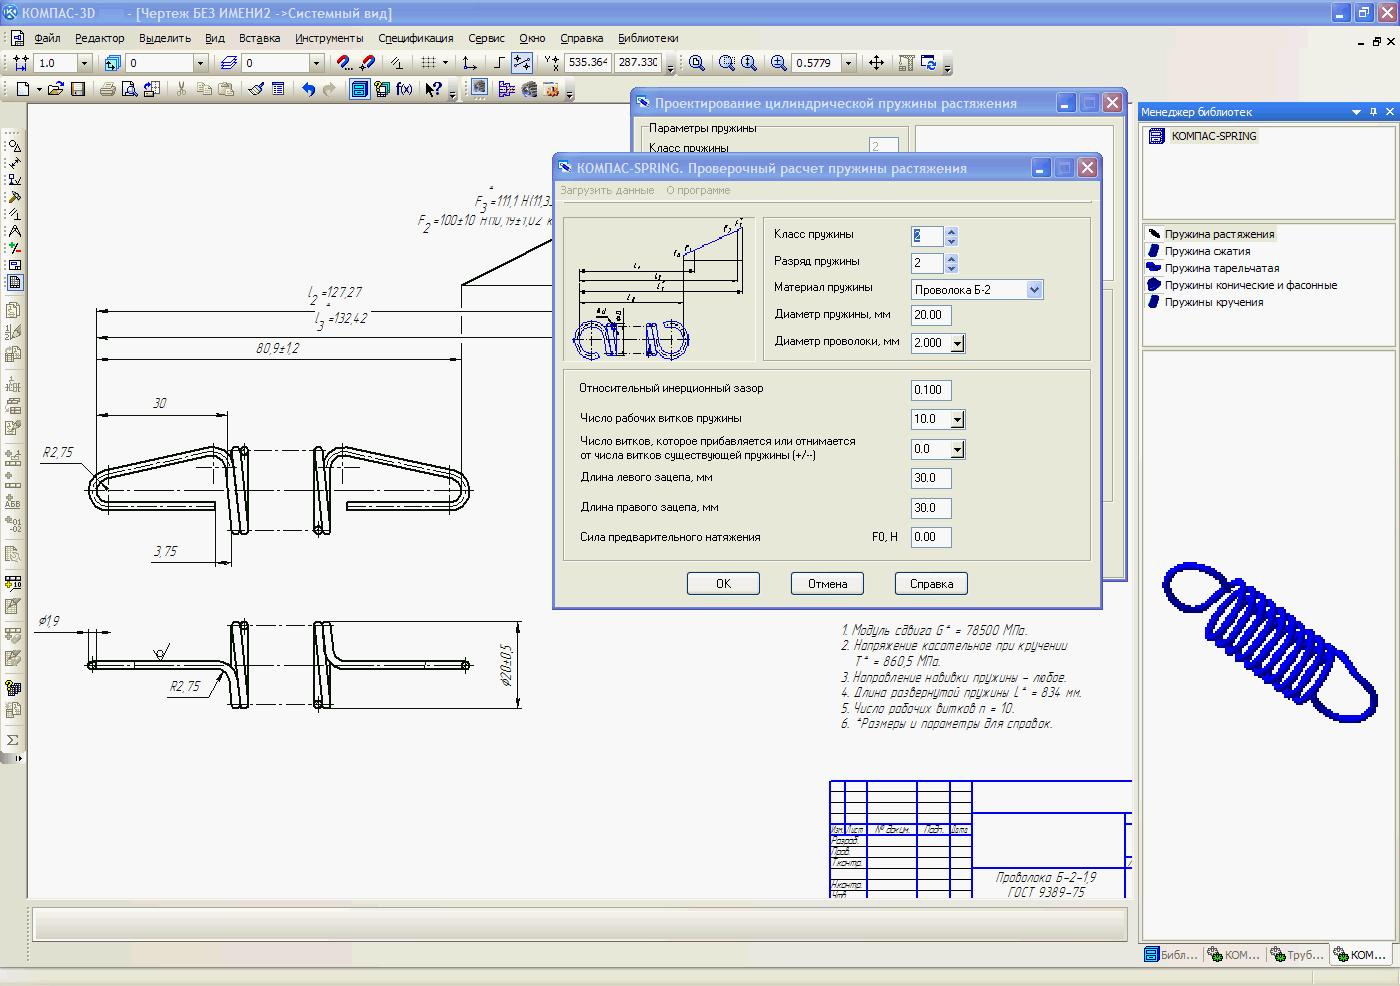Screen dimensions: 1400x986
Task: Open the Материал пружины dropdown
Action: 1034,290
